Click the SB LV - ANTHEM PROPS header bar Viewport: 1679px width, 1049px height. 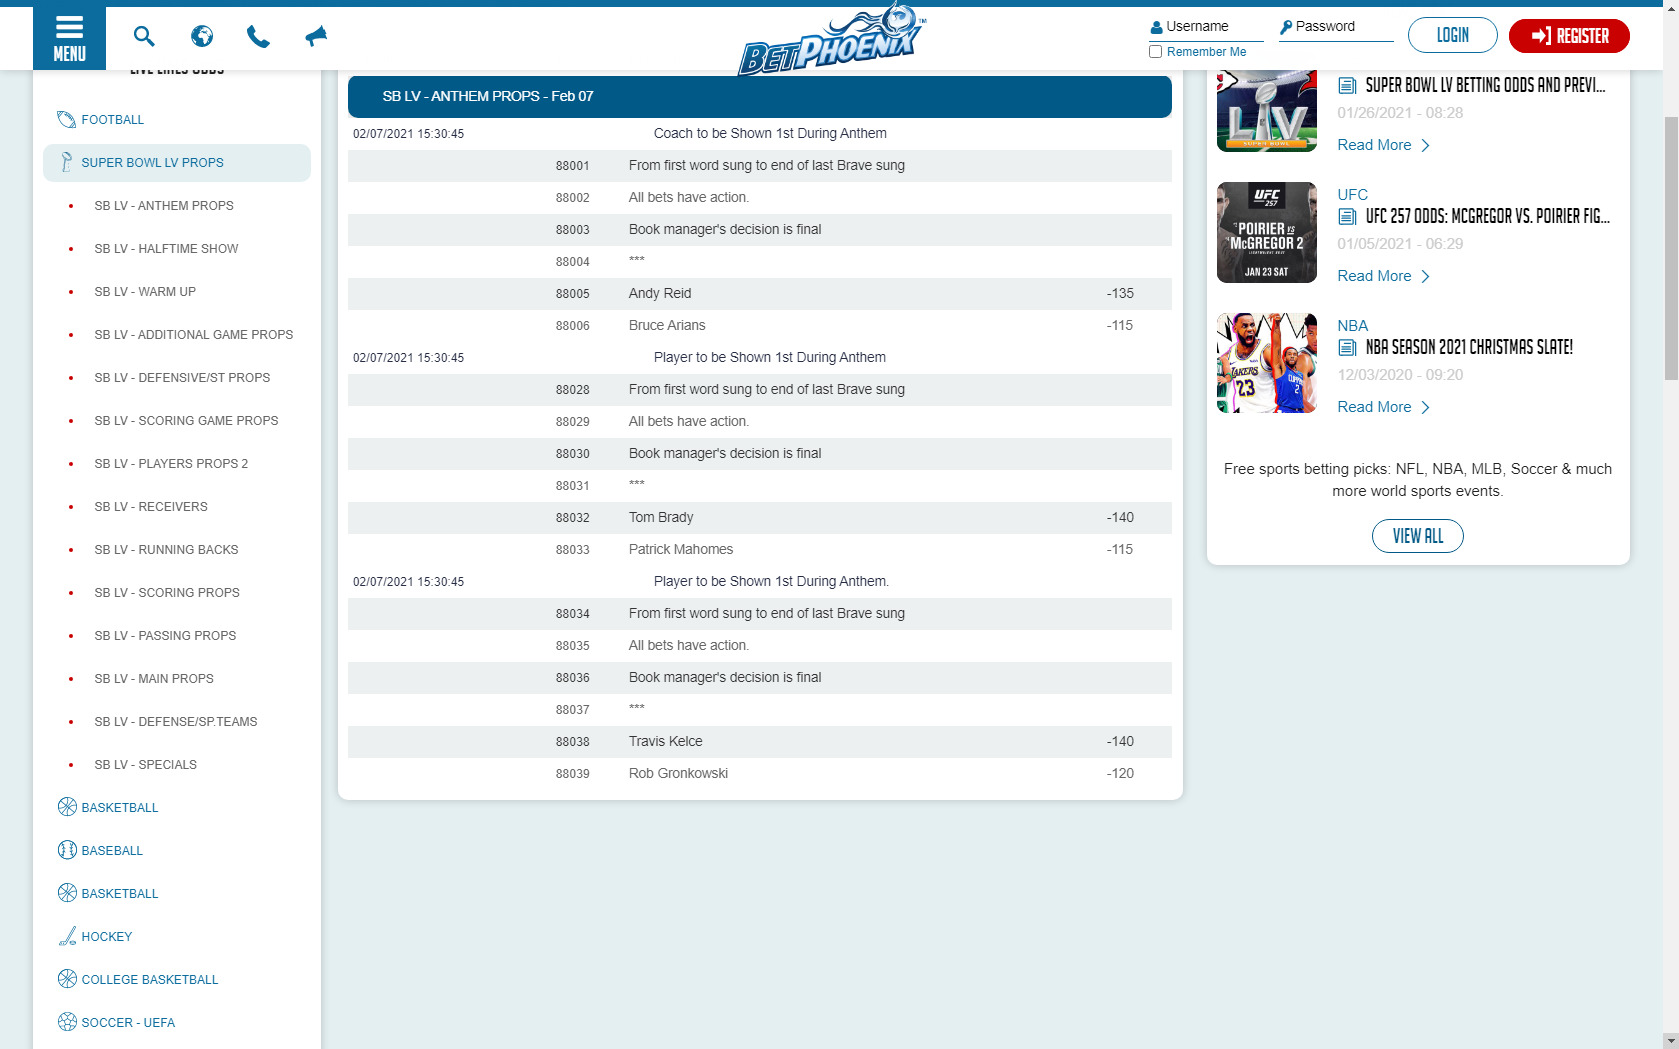coord(759,97)
